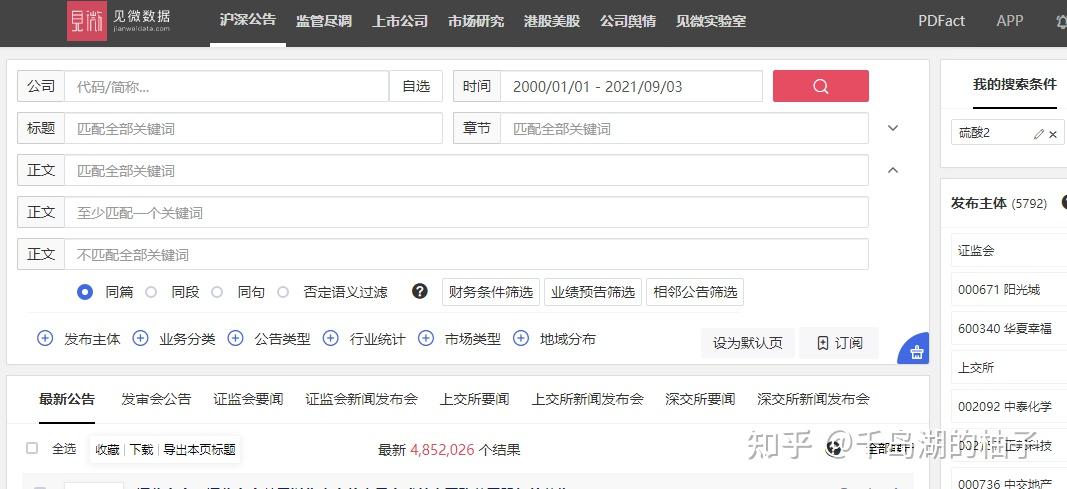Click 下载 in results toolbar
The width and height of the screenshot is (1067, 489).
(142, 450)
